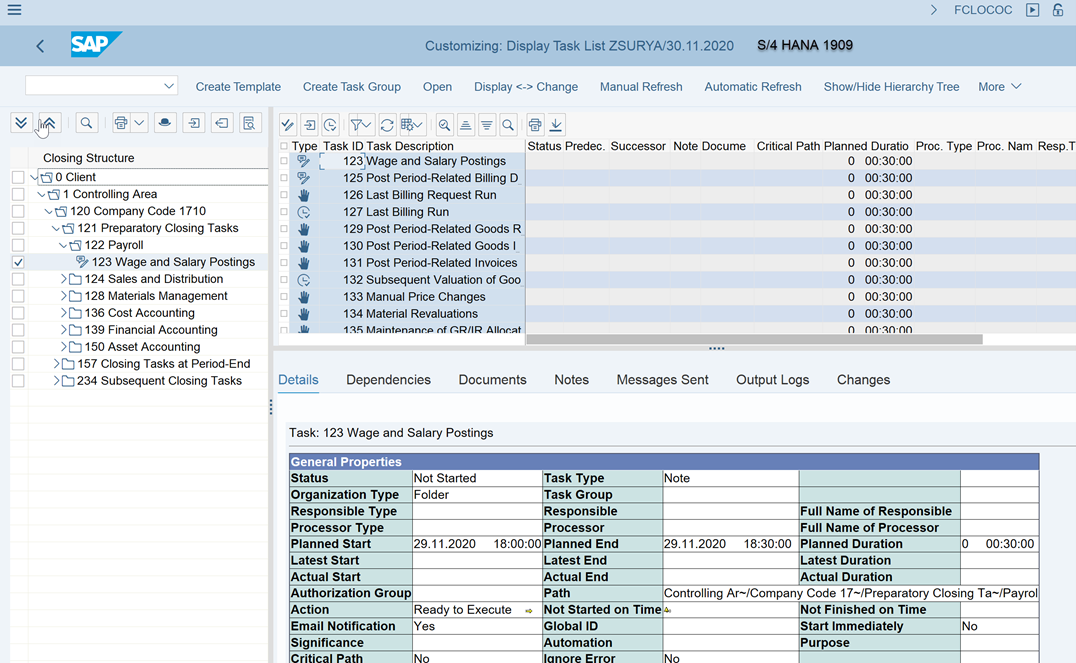The height and width of the screenshot is (663, 1076).
Task: Click the Collapse All icon in tree toolbar
Action: click(47, 123)
